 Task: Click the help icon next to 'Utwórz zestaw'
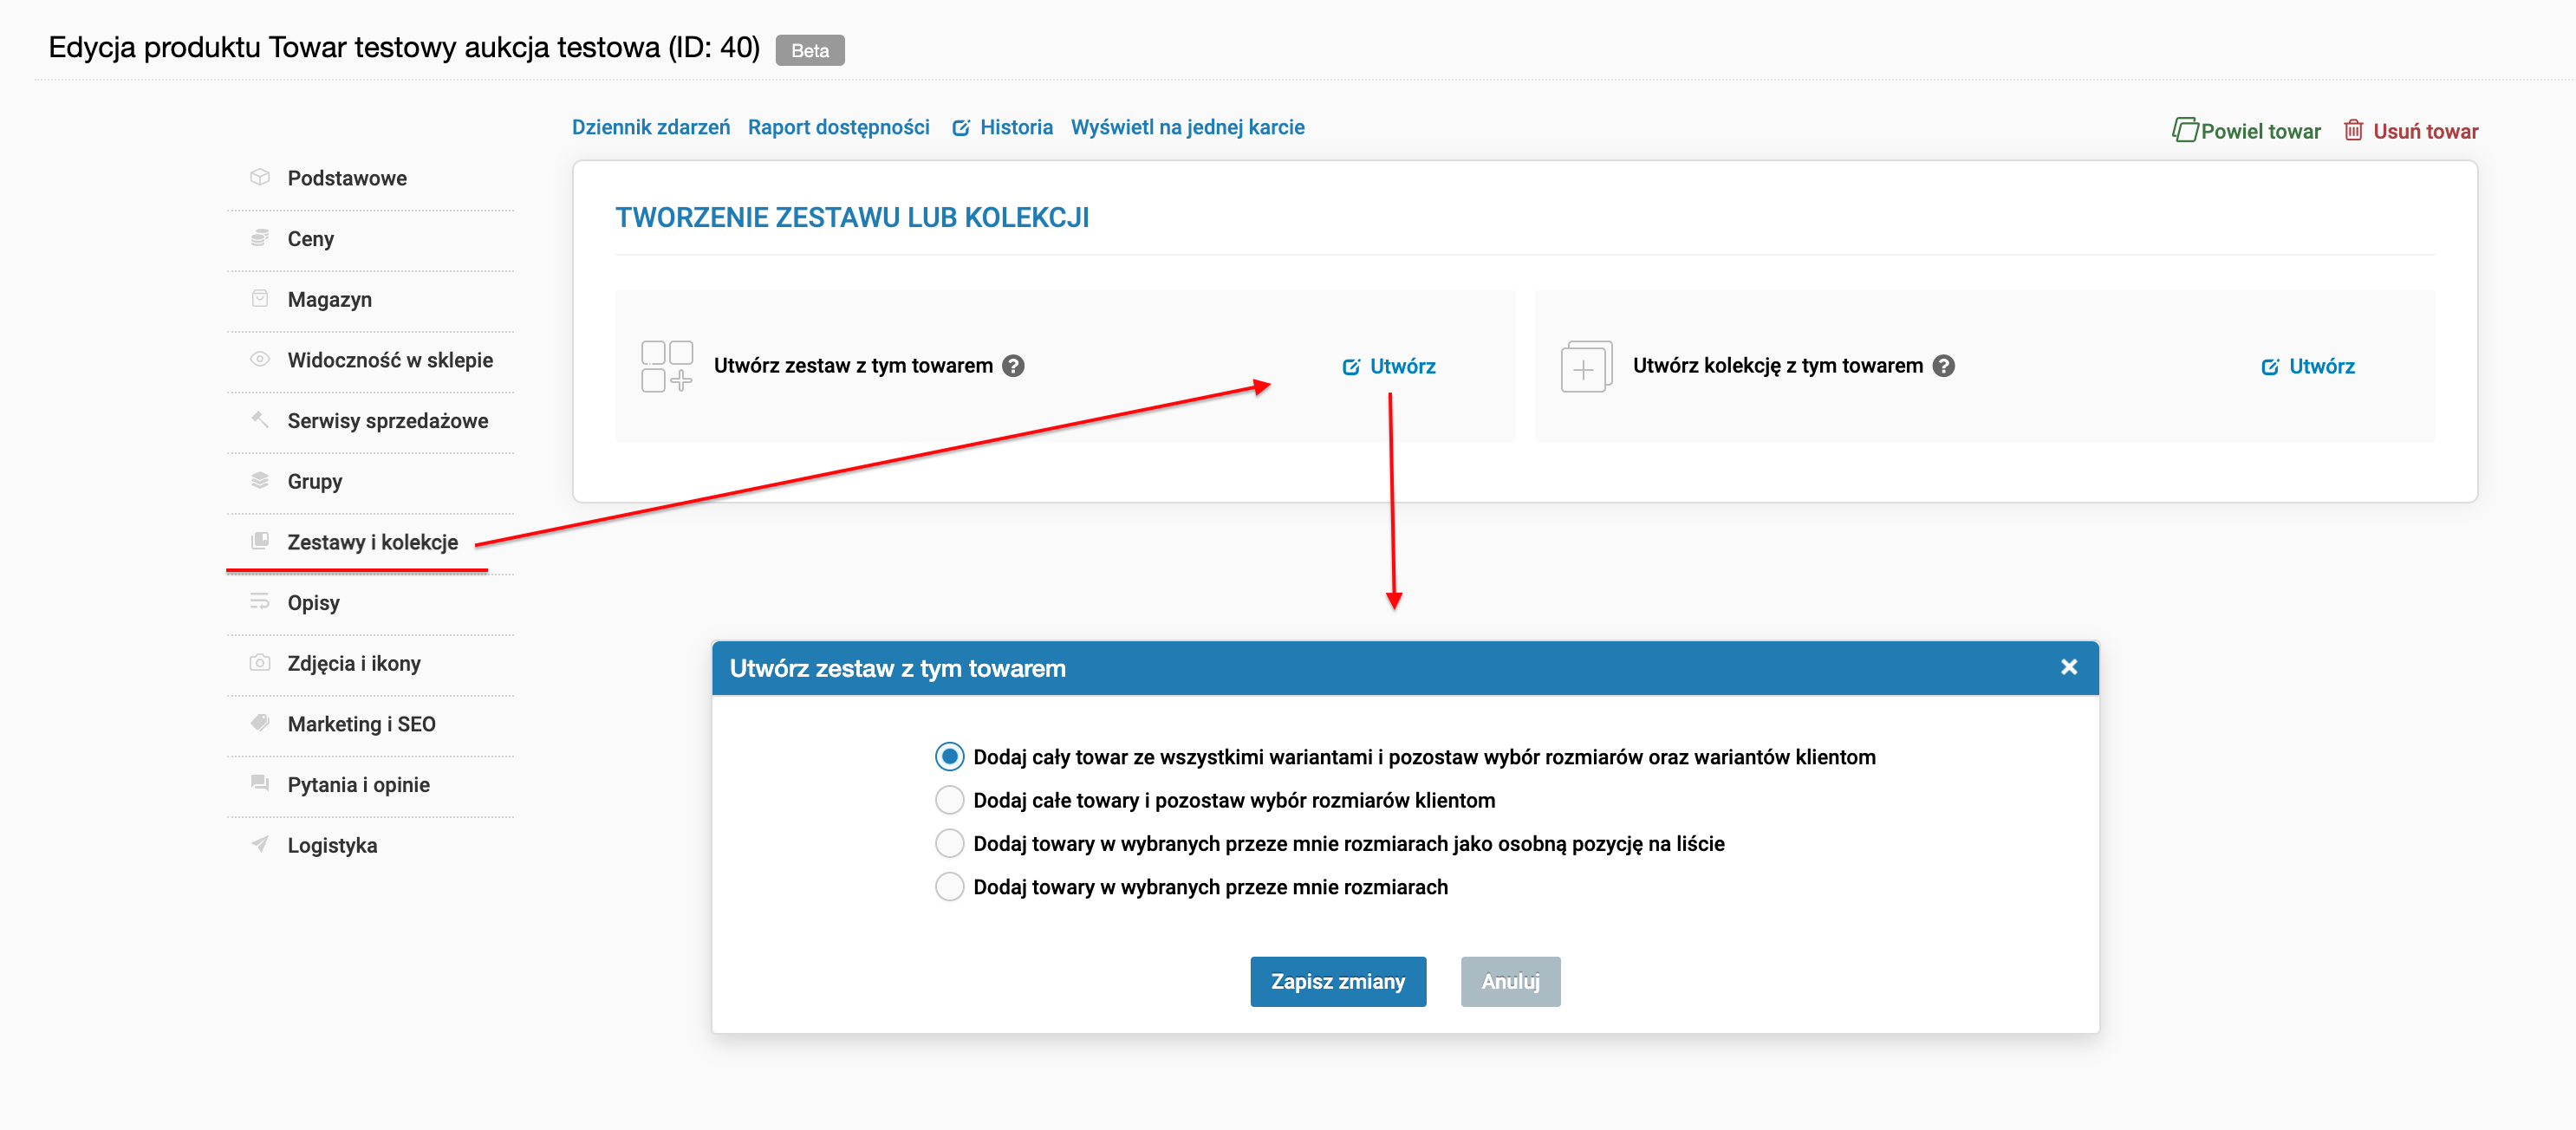[1013, 366]
